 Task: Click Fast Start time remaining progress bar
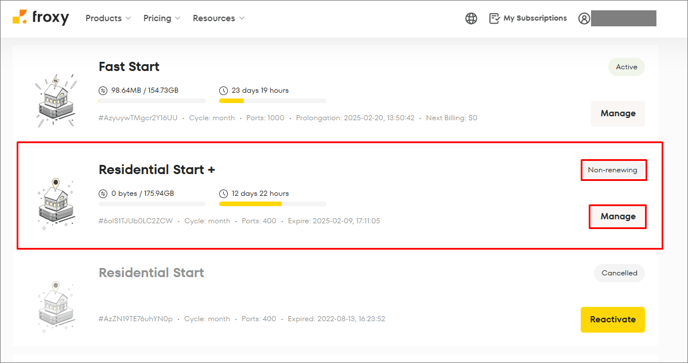(272, 101)
